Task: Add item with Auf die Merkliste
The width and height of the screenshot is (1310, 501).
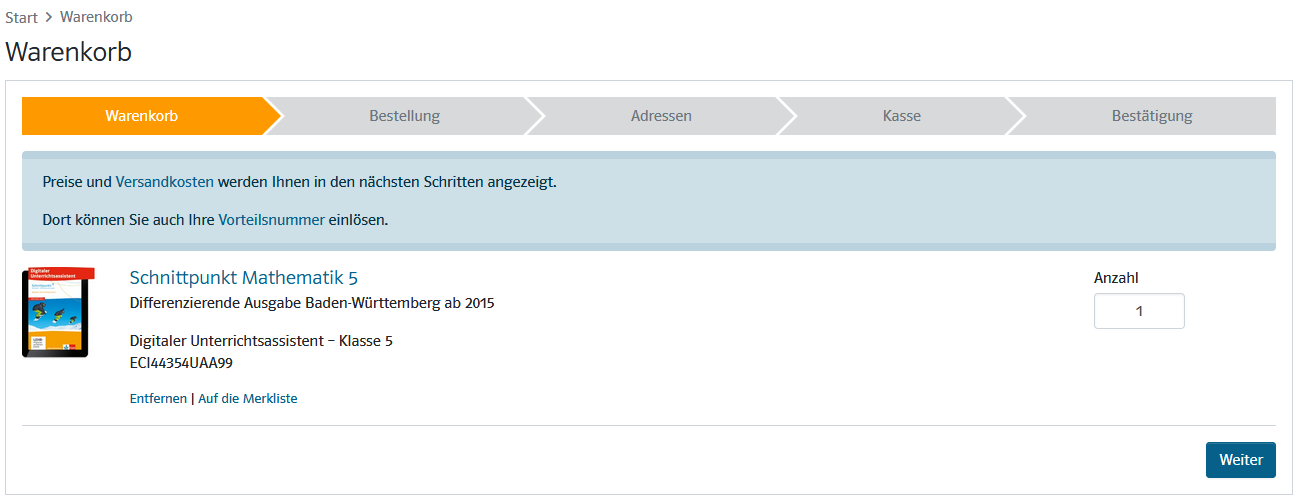Action: pyautogui.click(x=248, y=398)
